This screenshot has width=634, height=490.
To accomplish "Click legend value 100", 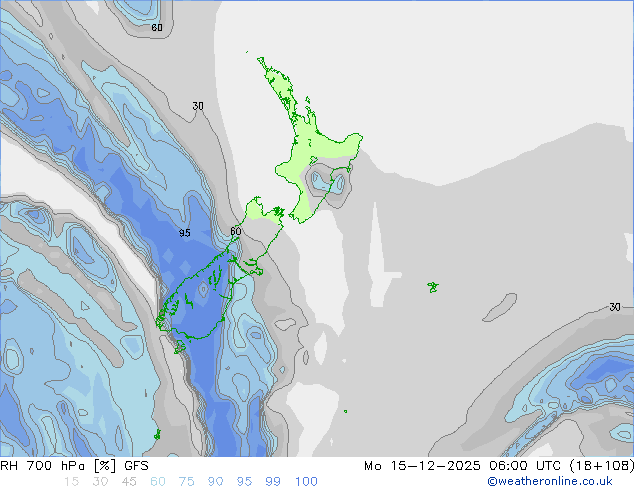I will (x=306, y=482).
